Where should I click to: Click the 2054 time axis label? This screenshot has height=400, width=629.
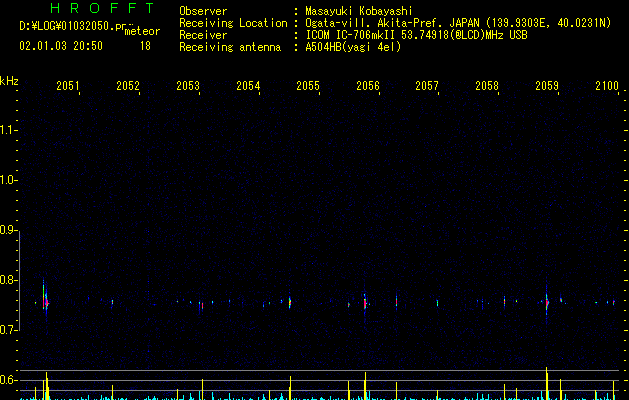(x=248, y=85)
